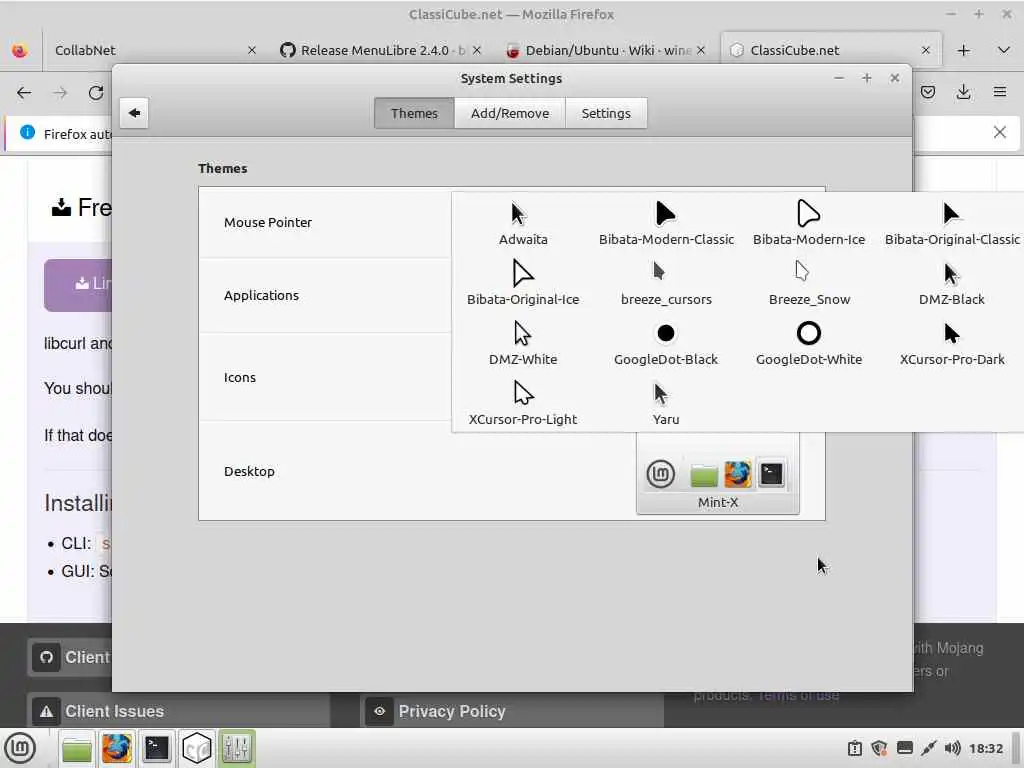Open Firefox Pocket save icon
Viewport: 1024px width, 768px height.
coord(927,92)
